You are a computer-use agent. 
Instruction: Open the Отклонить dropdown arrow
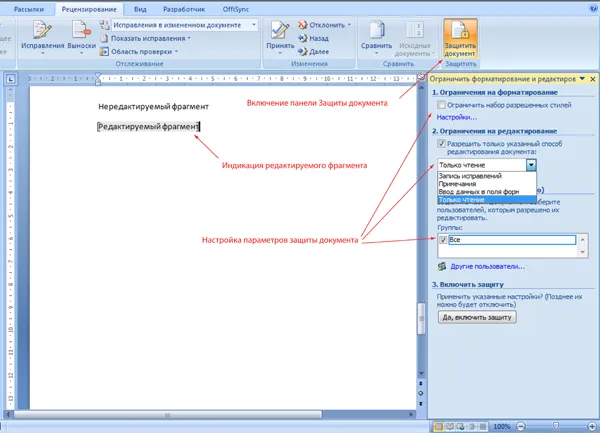[349, 25]
